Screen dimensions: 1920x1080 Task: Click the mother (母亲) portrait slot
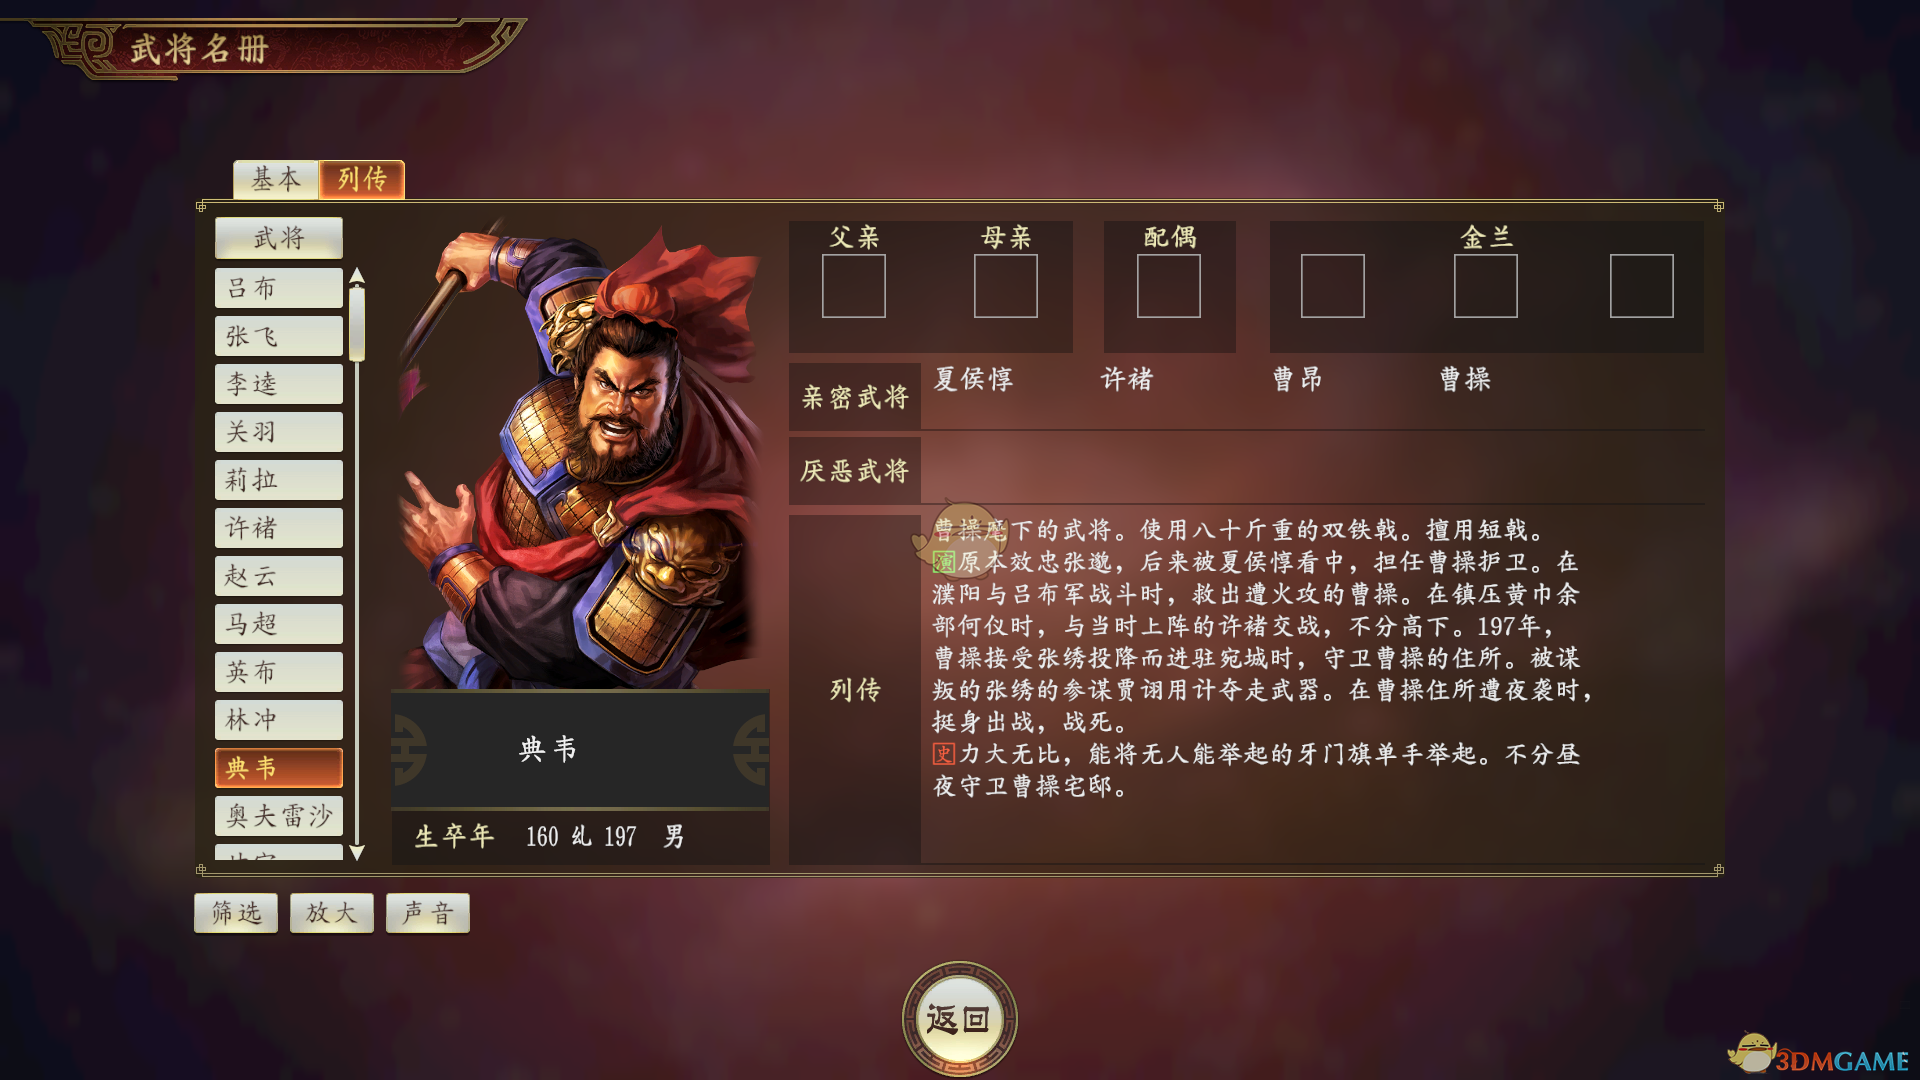coord(1005,286)
